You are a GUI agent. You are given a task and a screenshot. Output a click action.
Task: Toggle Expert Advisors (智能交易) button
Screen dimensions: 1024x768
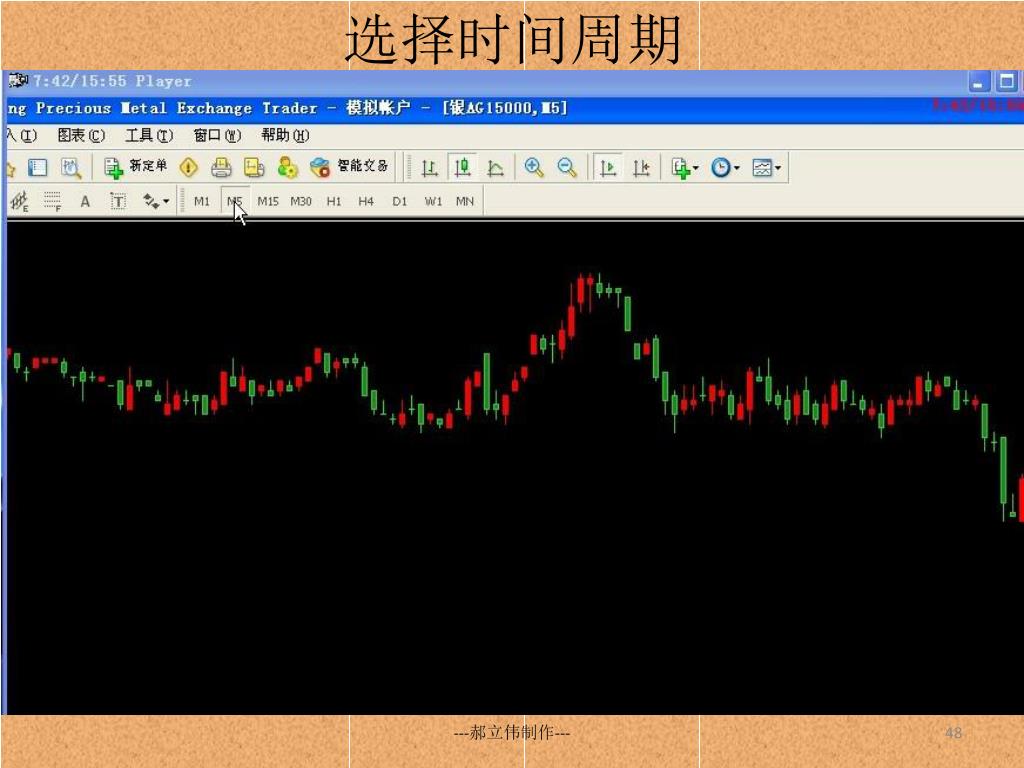(x=349, y=167)
